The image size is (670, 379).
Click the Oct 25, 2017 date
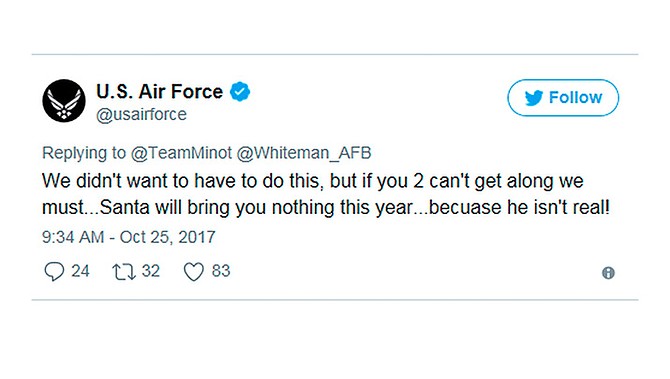tap(168, 237)
